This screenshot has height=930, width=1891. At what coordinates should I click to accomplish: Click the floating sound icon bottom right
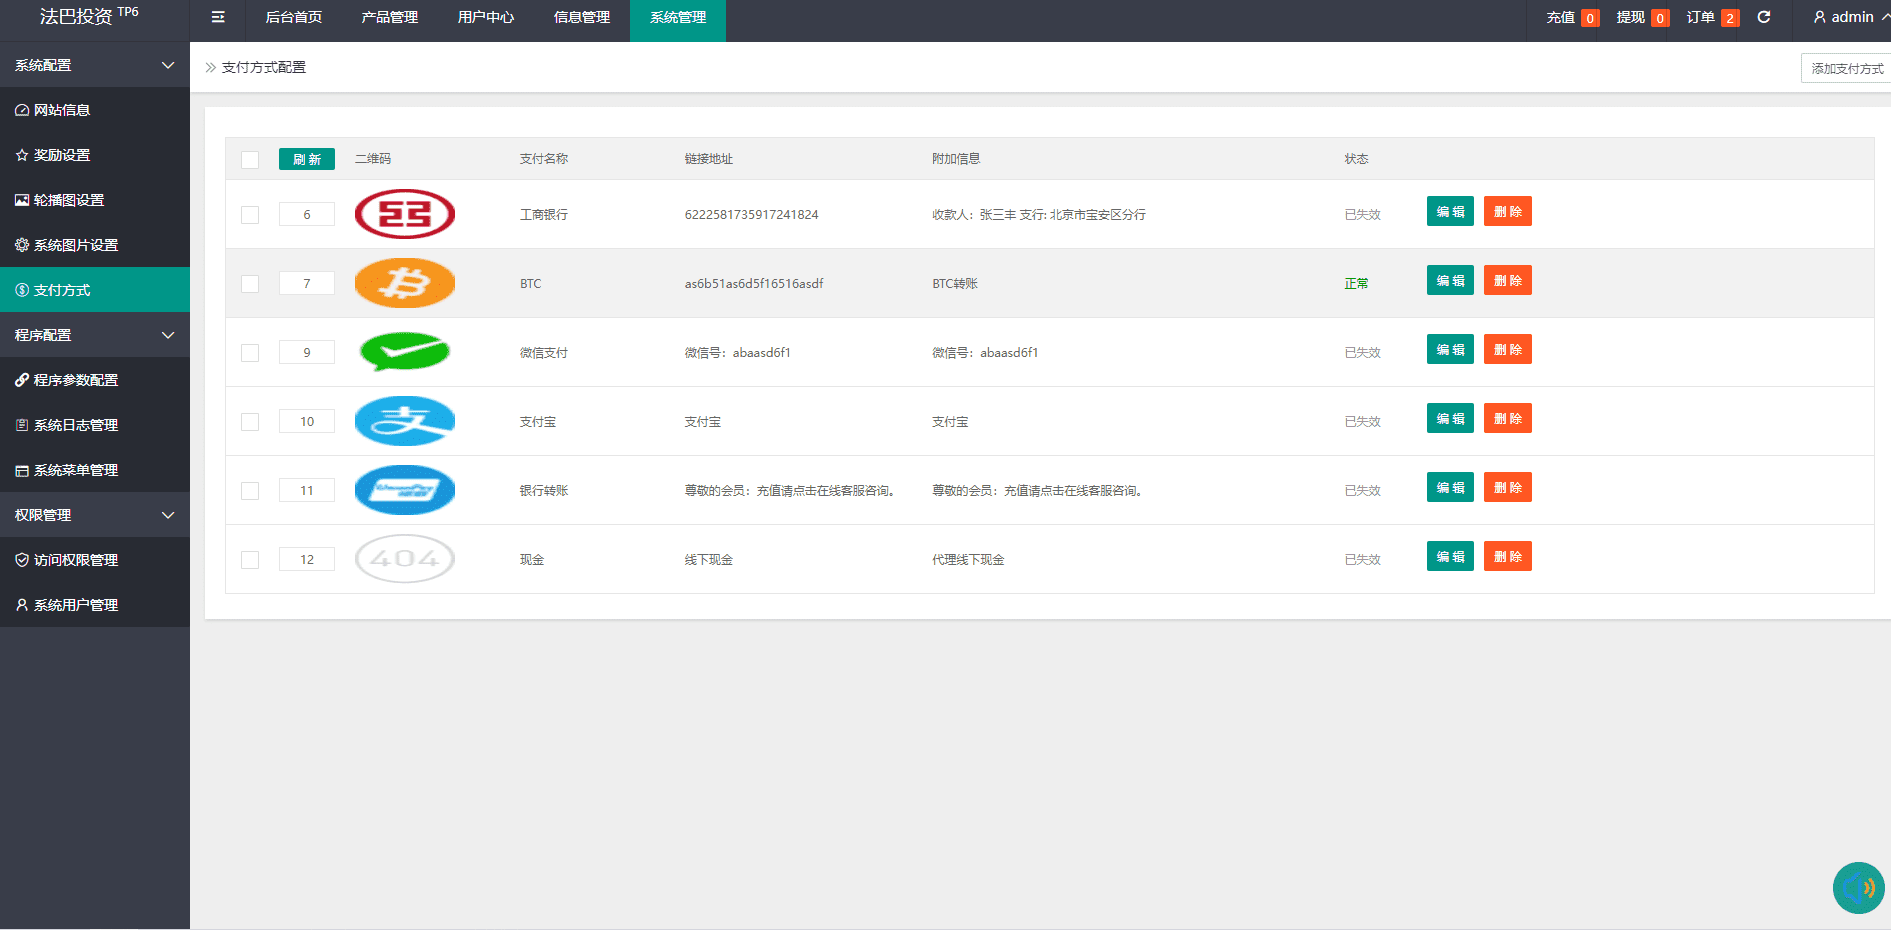point(1858,888)
